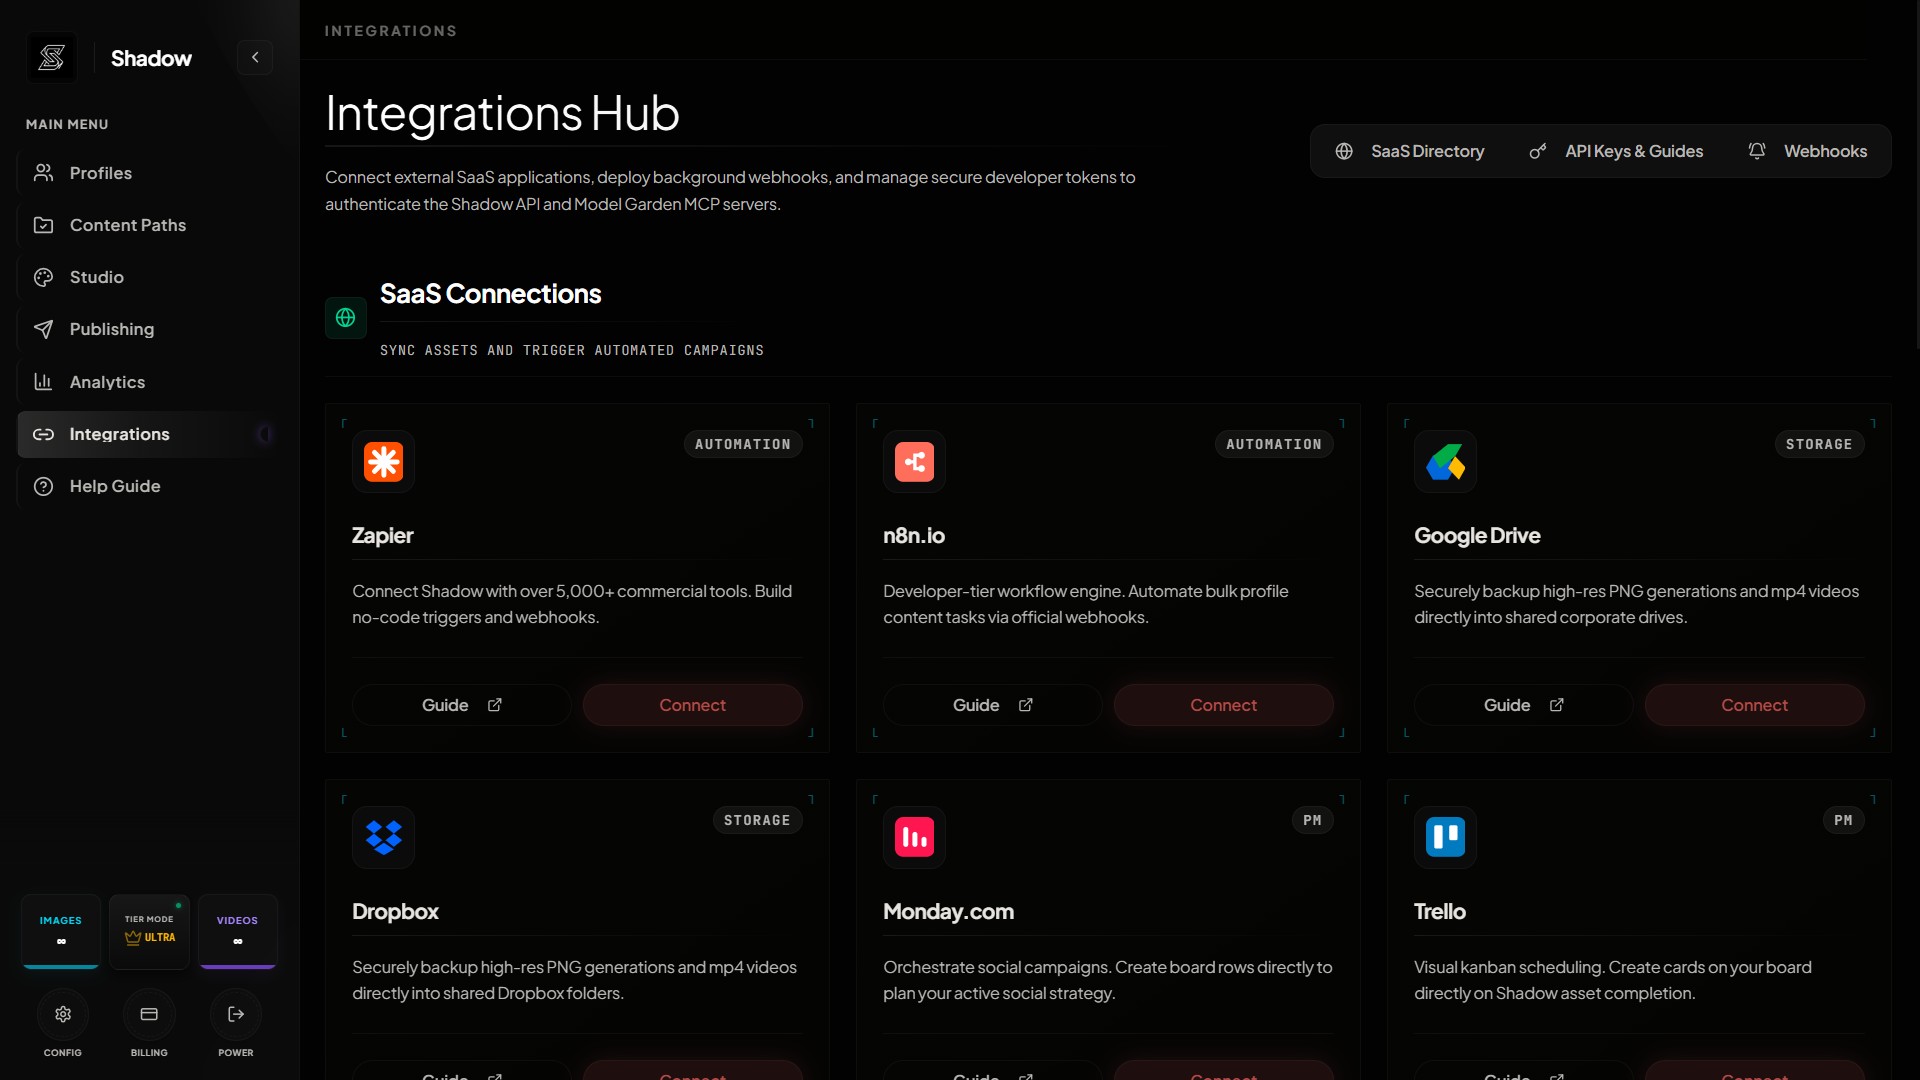Click the Publishing paper plane icon
1920x1080 pixels.
(43, 329)
